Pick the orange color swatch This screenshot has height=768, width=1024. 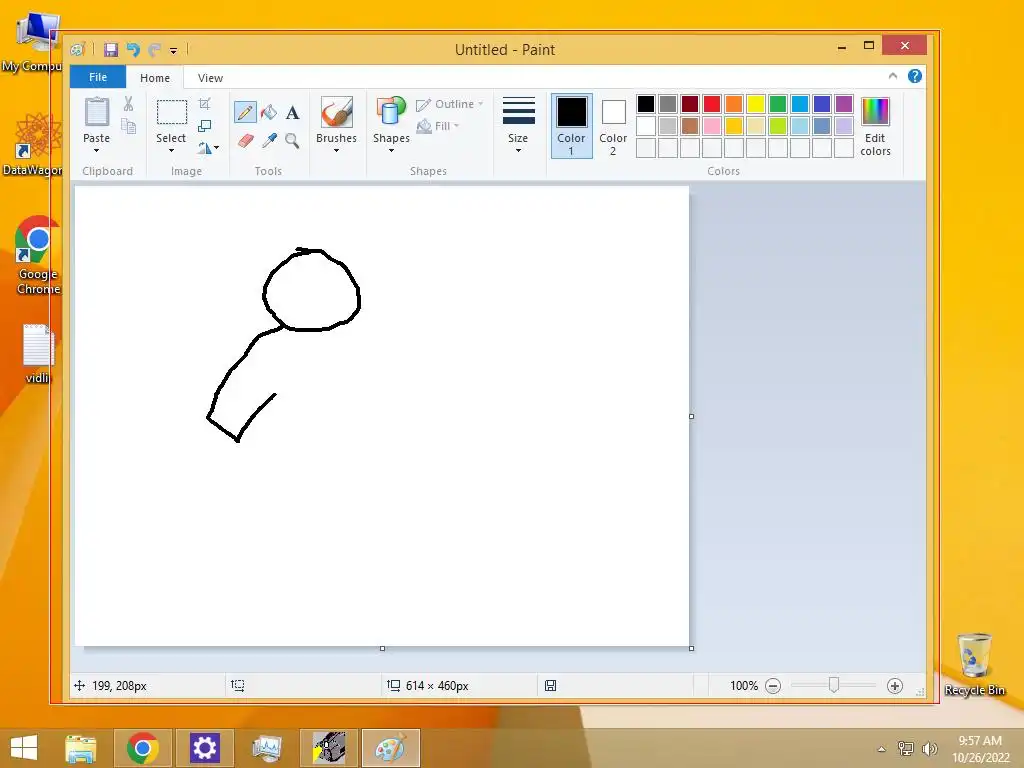point(734,104)
